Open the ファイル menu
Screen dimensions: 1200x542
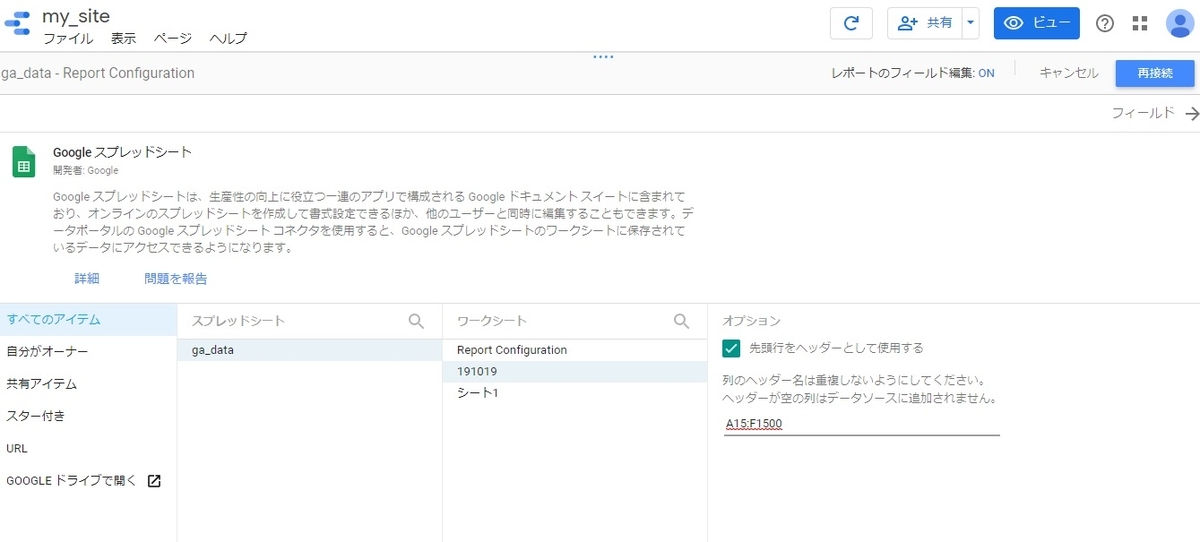pyautogui.click(x=68, y=38)
